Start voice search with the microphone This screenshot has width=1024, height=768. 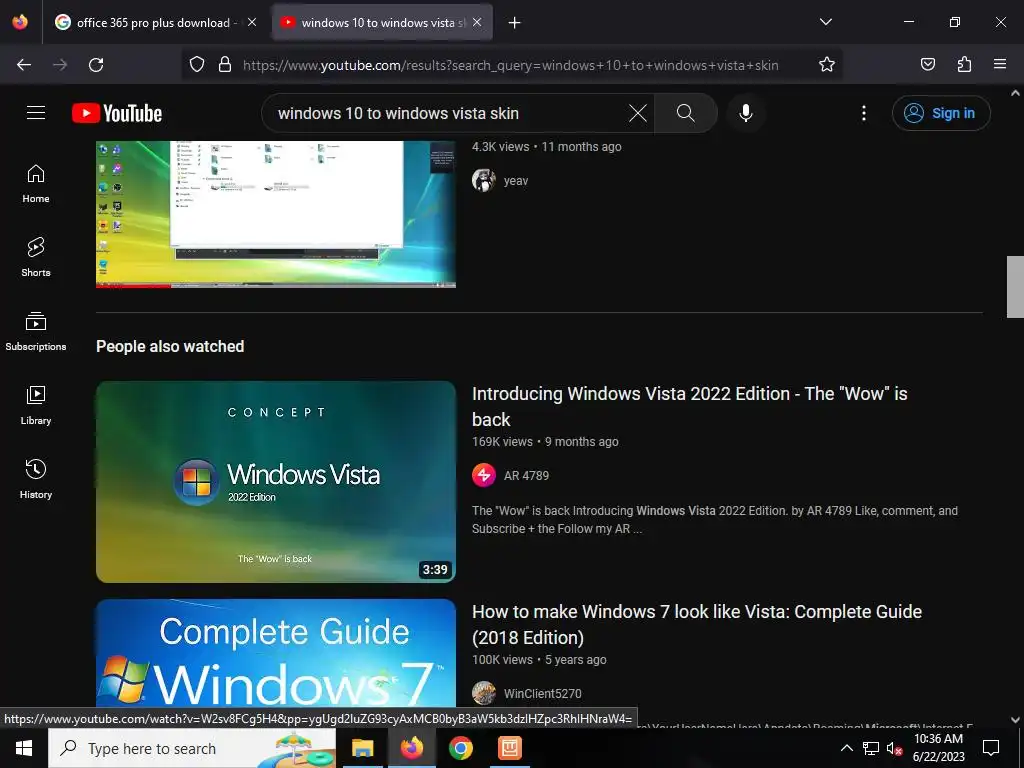point(745,113)
